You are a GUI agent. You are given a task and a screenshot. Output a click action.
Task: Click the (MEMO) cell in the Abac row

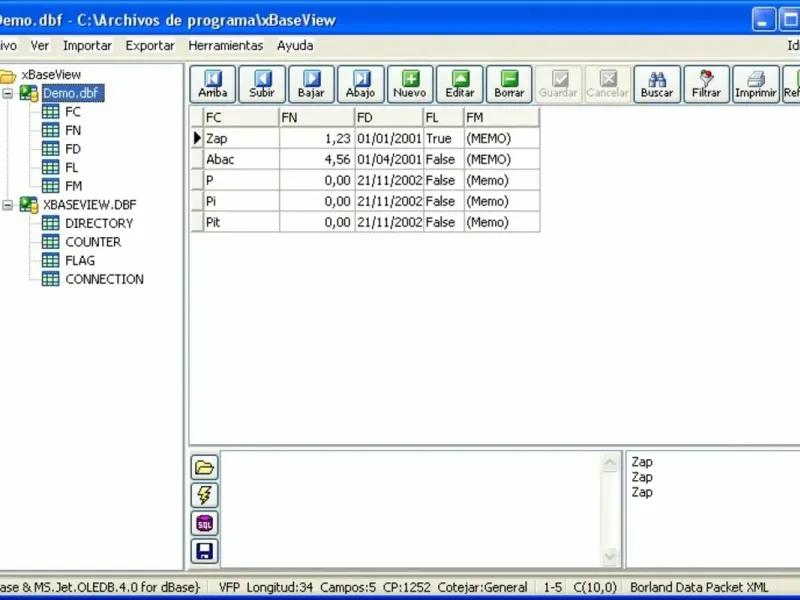[x=502, y=159]
